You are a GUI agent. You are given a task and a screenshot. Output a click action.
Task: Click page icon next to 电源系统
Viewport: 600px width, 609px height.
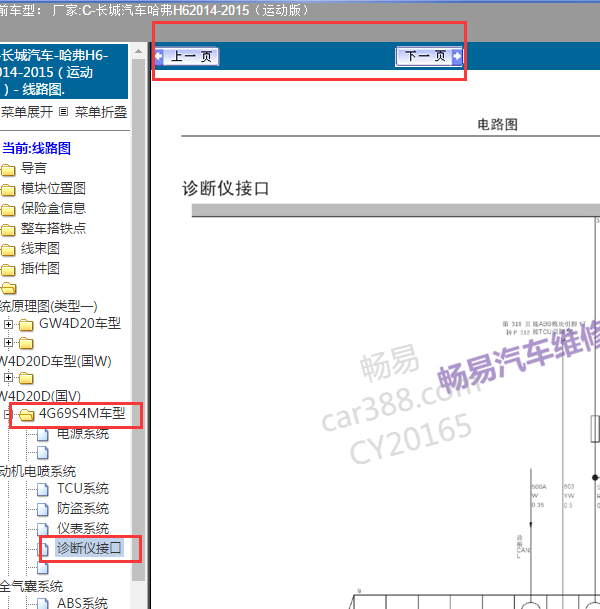click(x=43, y=435)
